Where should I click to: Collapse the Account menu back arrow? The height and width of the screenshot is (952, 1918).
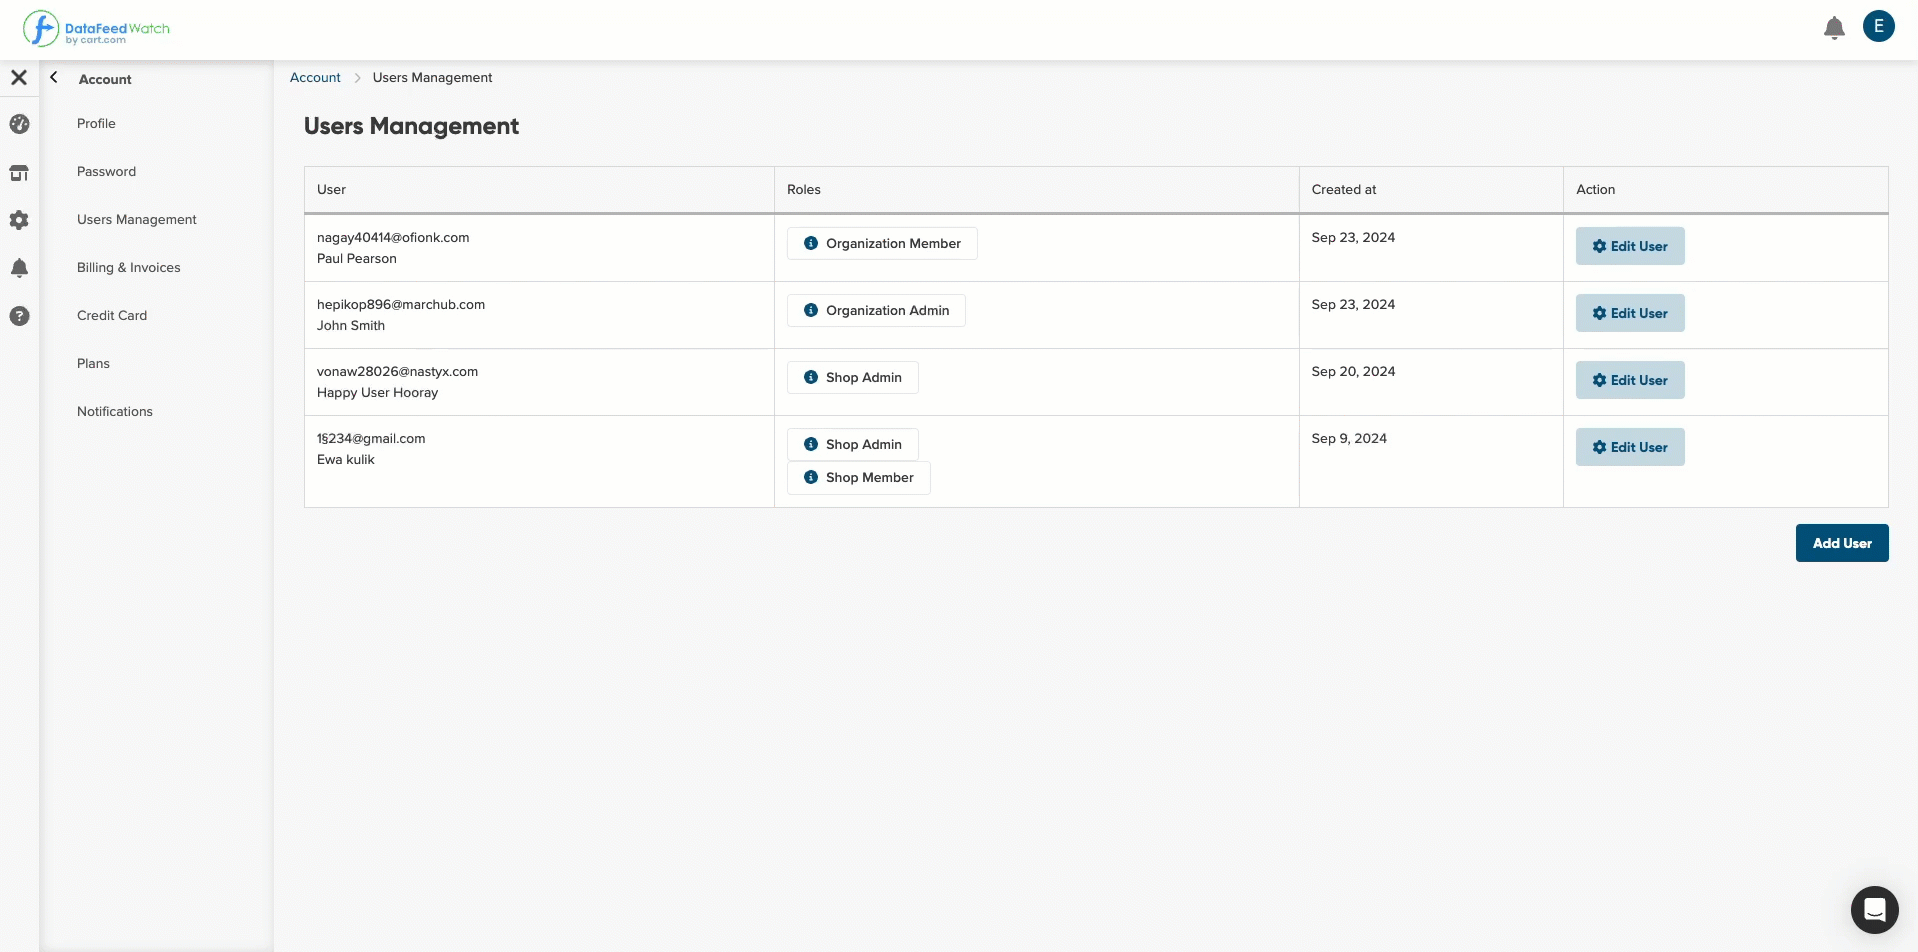[54, 77]
